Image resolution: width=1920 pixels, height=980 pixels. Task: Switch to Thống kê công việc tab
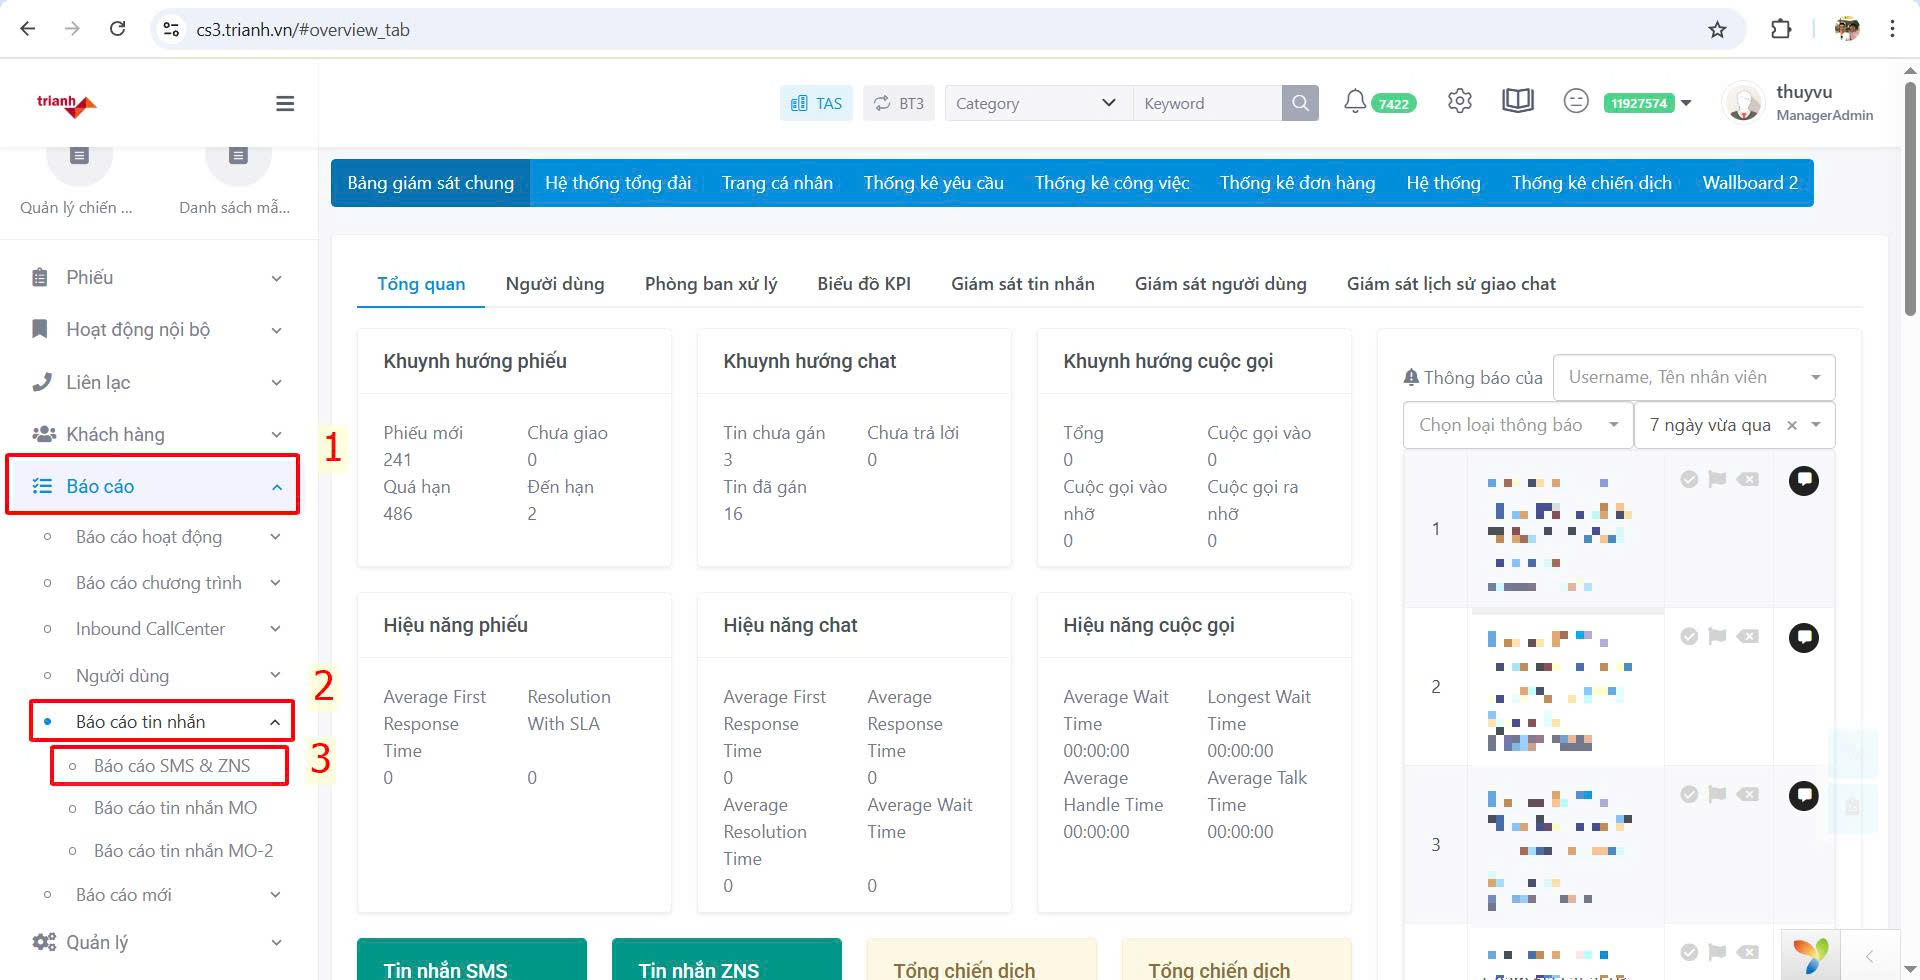coord(1112,183)
